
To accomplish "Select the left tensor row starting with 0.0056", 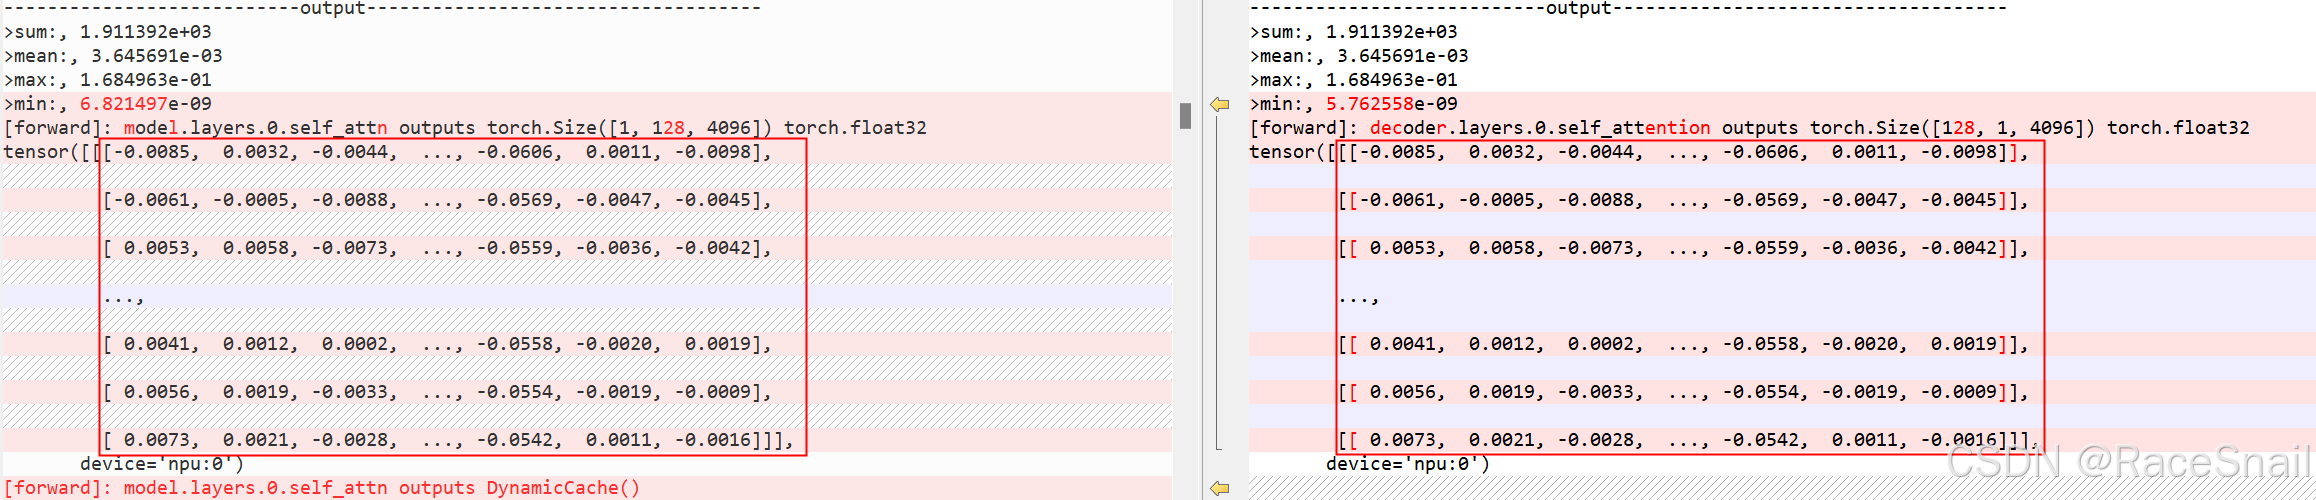I will (x=438, y=392).
